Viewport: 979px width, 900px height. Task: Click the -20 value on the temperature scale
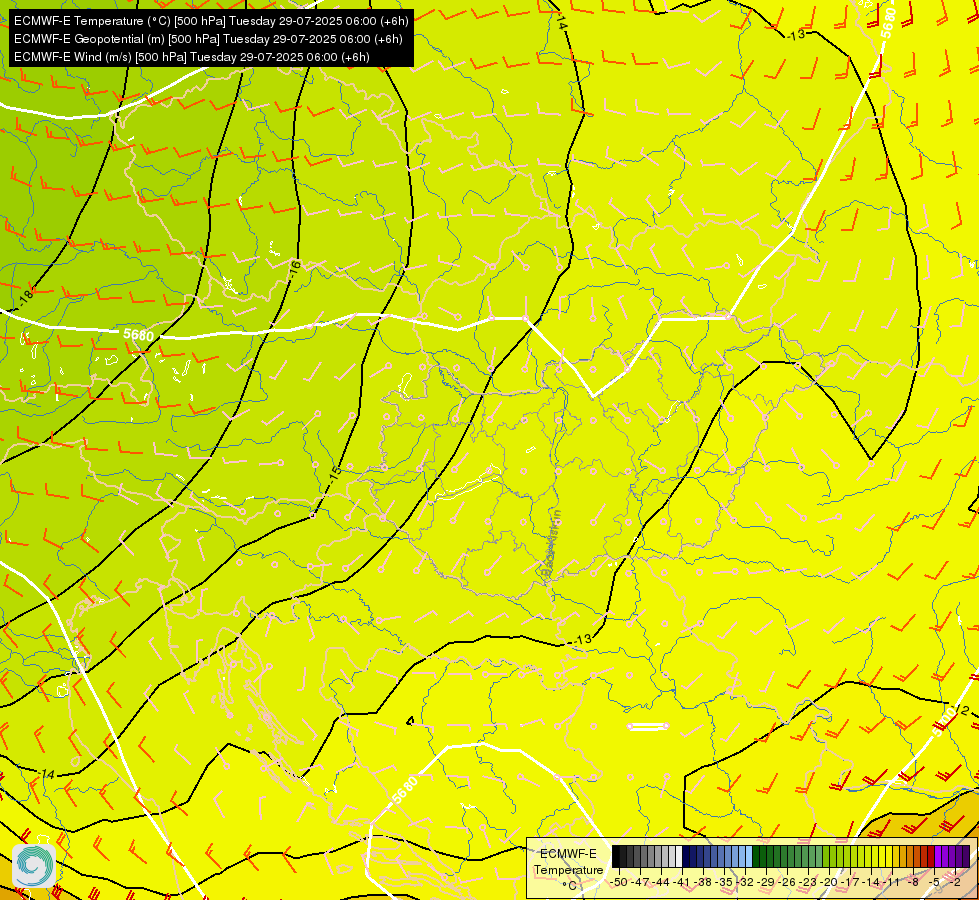pos(829,882)
